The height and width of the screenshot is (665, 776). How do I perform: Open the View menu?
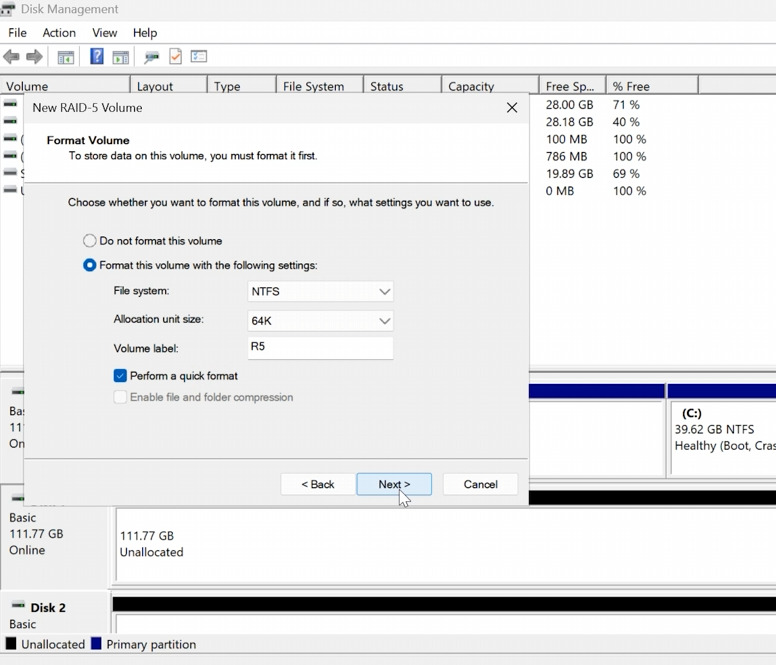pos(104,33)
